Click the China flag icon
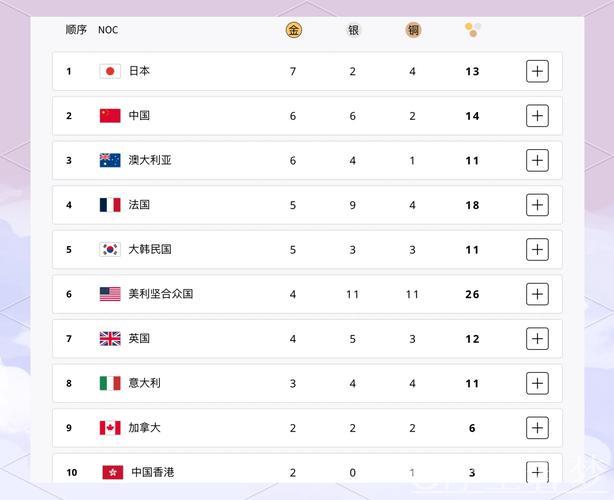Screen dimensions: 614x500 tap(110, 116)
